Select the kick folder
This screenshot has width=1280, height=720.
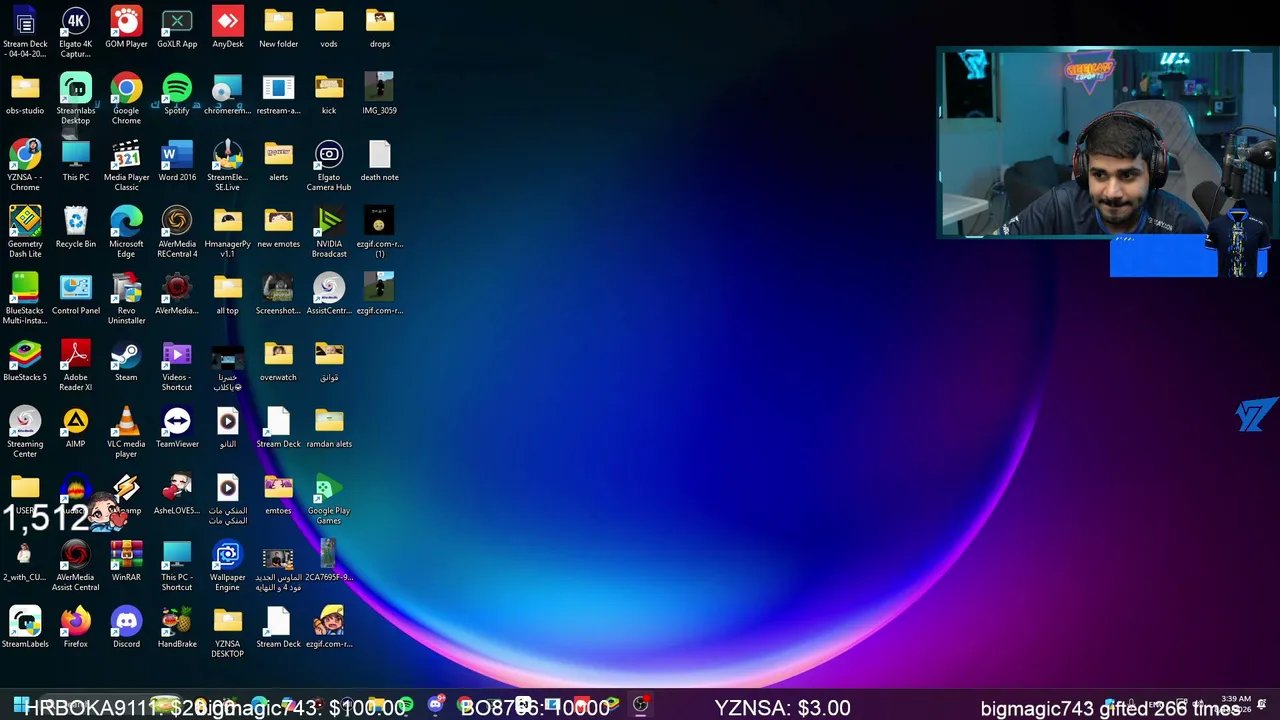pos(329,94)
